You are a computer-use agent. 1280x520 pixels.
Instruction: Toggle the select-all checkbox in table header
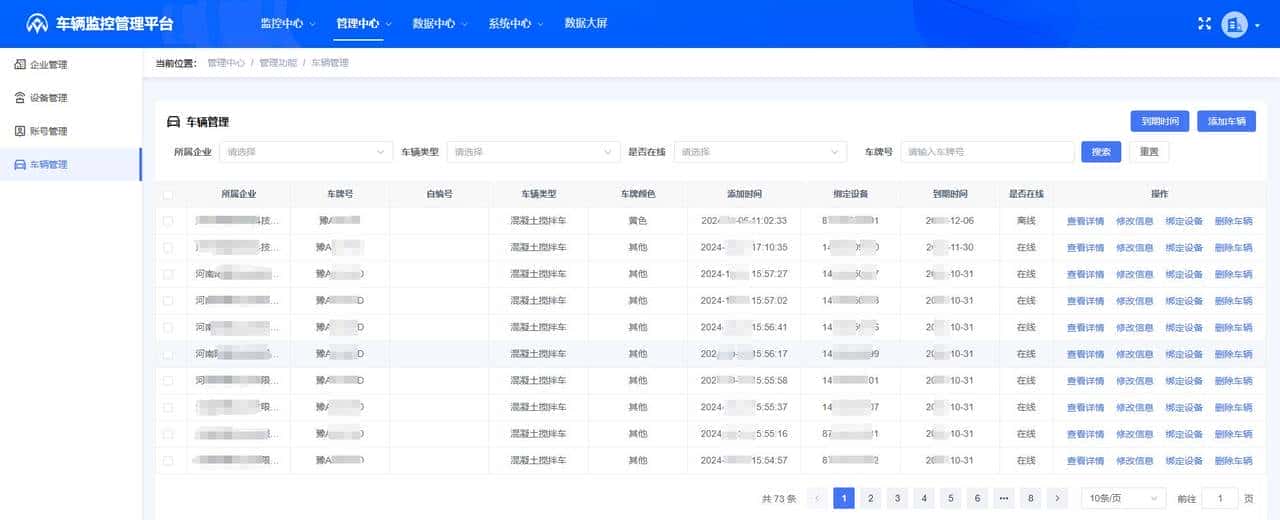pos(168,194)
